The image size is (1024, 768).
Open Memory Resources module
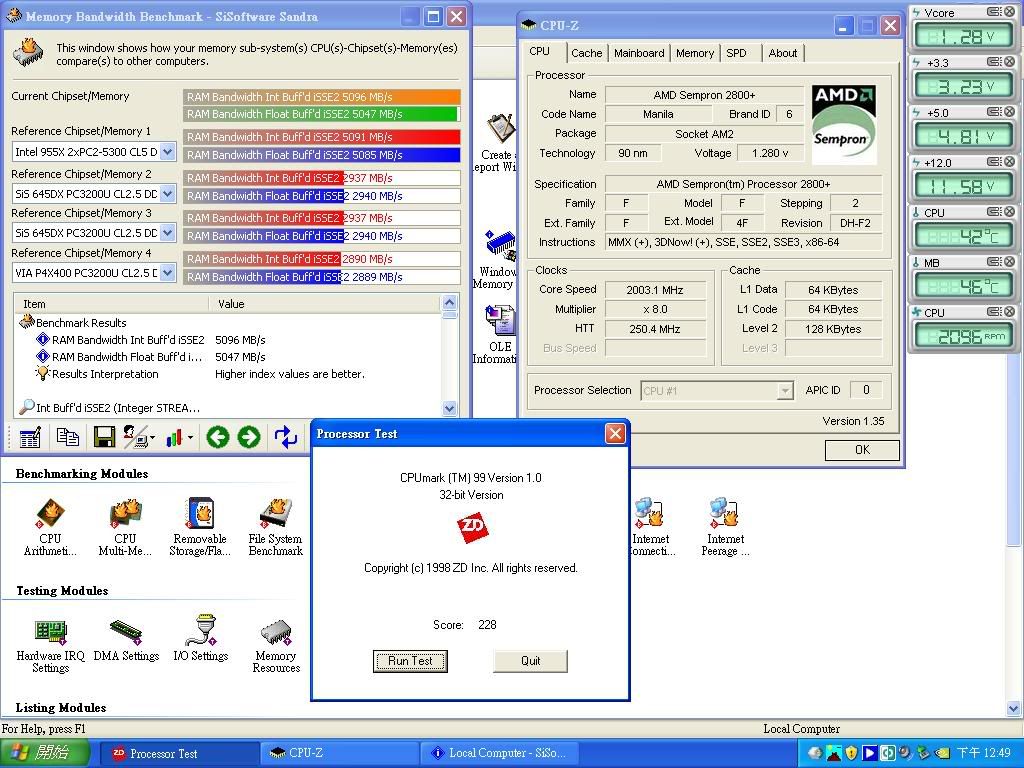276,645
